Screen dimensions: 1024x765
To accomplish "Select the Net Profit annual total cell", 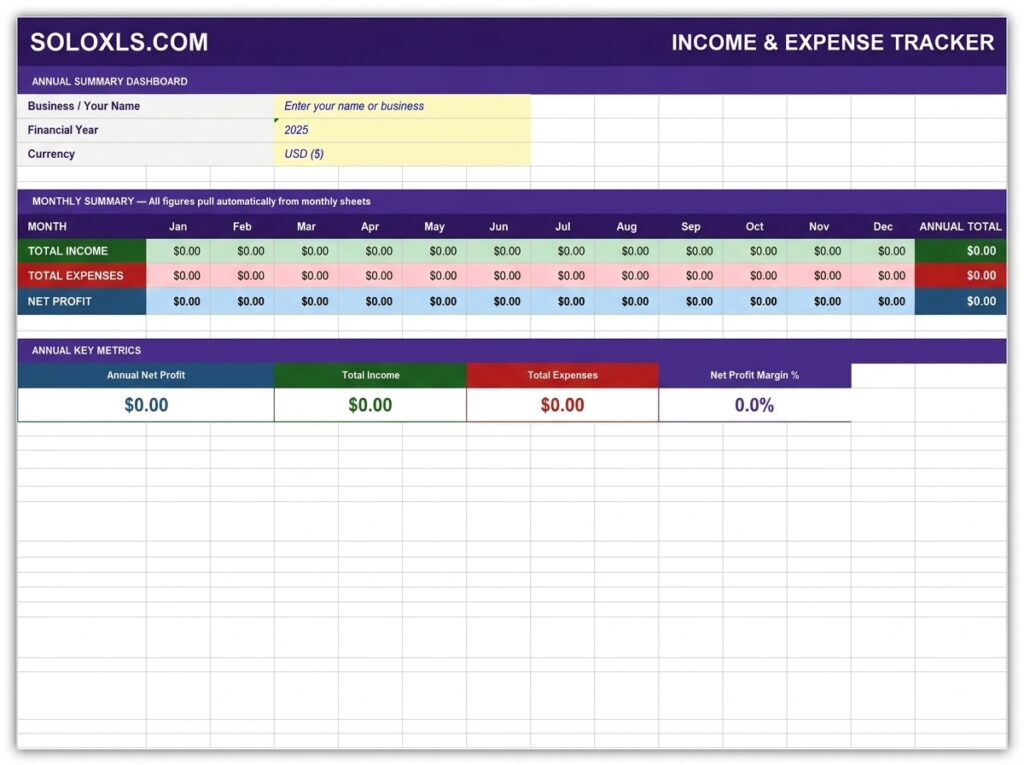I will (960, 301).
